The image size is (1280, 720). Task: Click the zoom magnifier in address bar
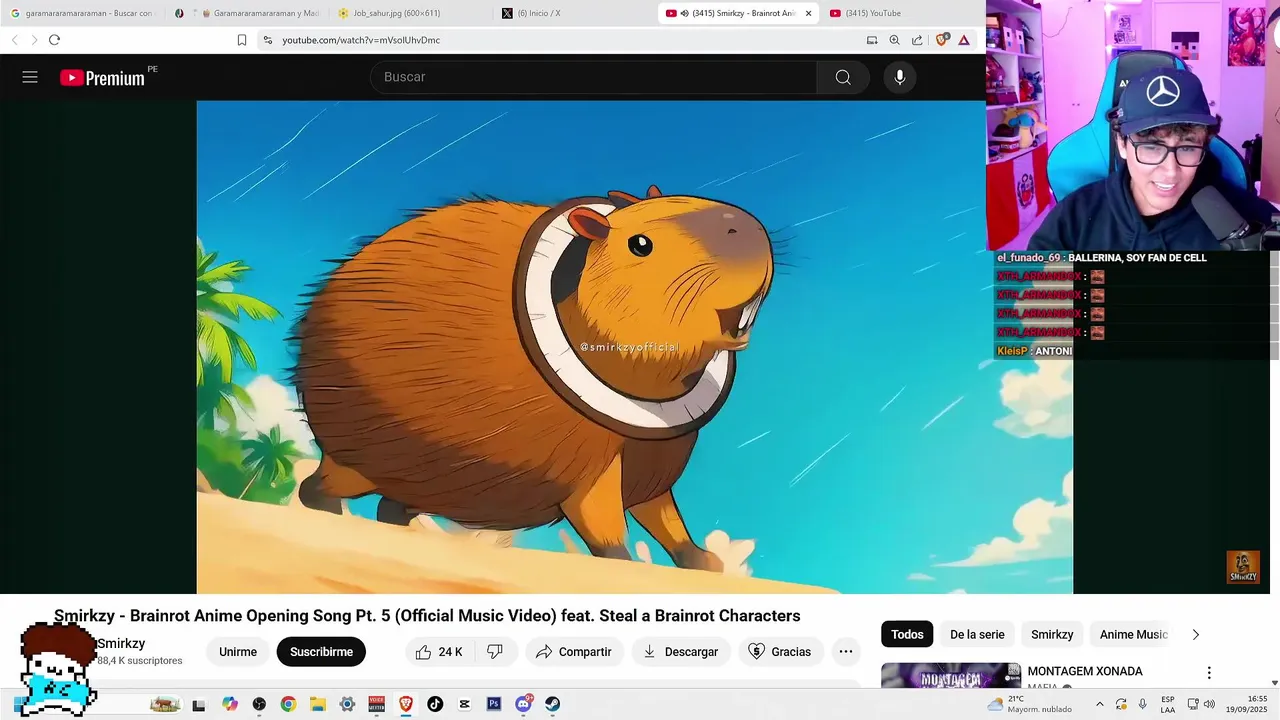coord(894,40)
